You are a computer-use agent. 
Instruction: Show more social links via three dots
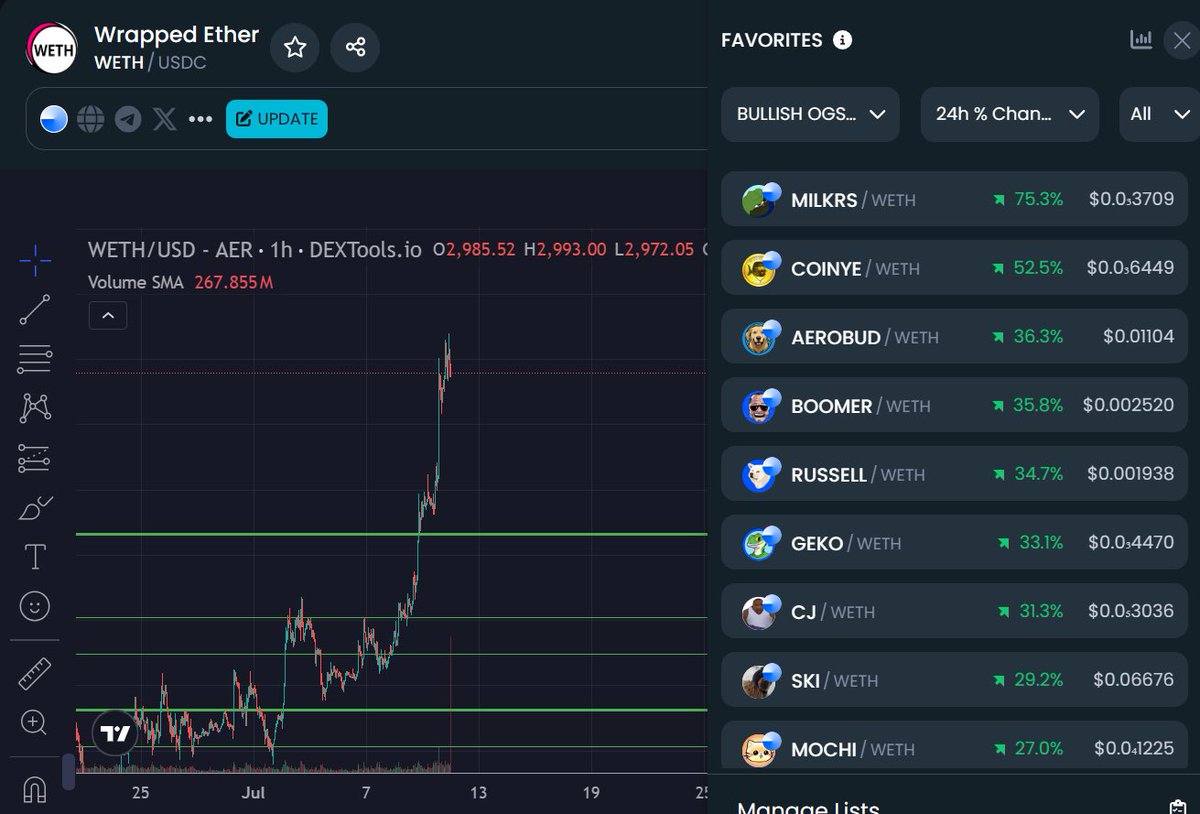201,119
